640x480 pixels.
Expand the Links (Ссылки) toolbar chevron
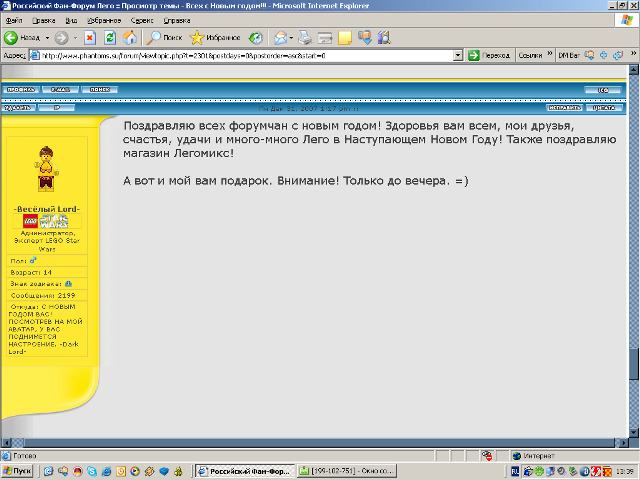[550, 53]
